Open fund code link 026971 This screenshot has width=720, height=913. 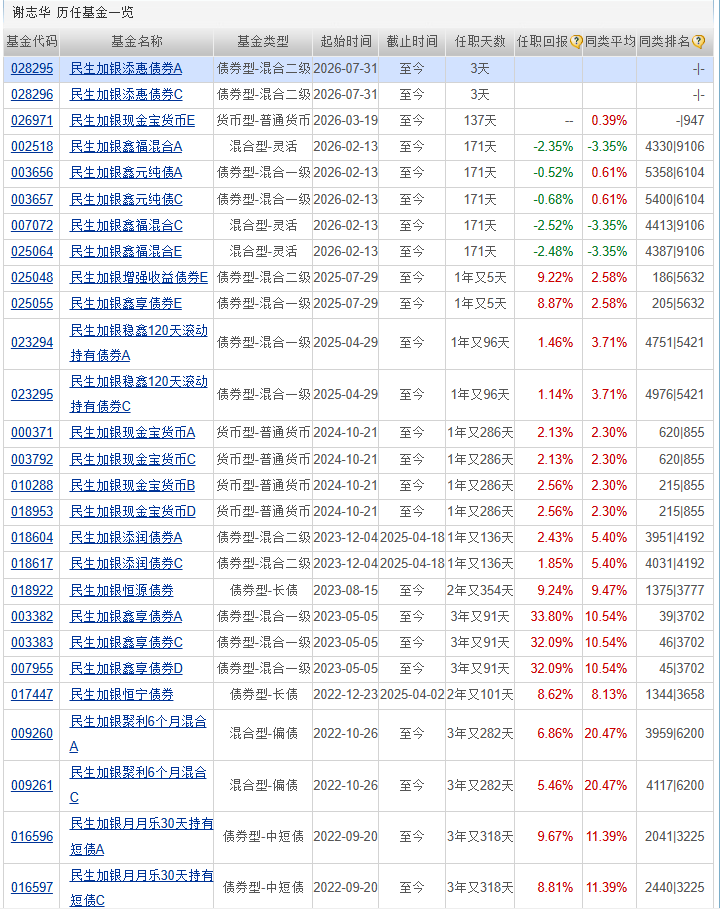click(x=32, y=121)
